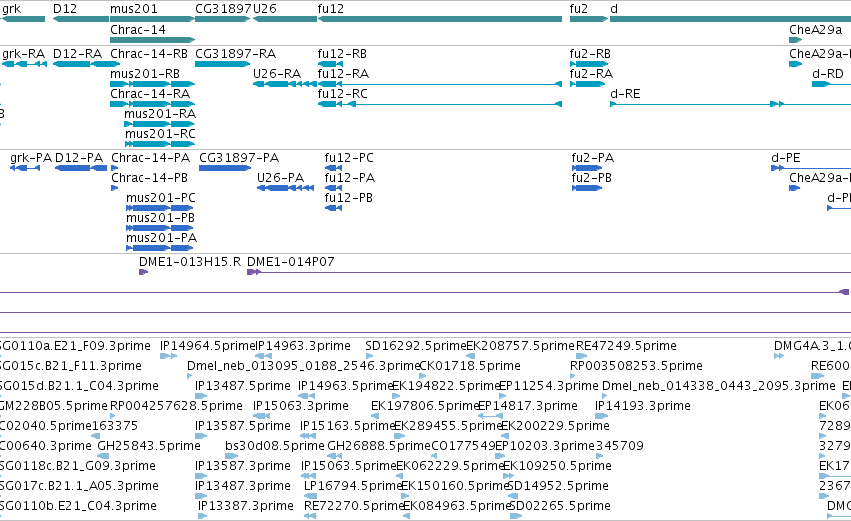Screen dimensions: 851x521
Task: Click the U26-PA protein label
Action: pyautogui.click(x=280, y=178)
